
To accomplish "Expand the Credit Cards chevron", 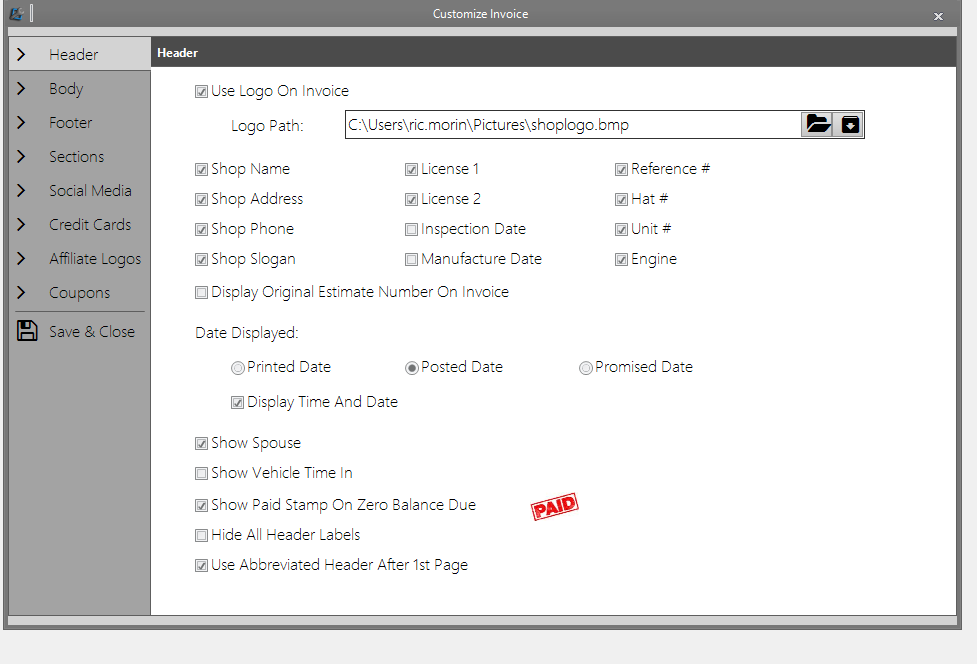I will [21, 224].
